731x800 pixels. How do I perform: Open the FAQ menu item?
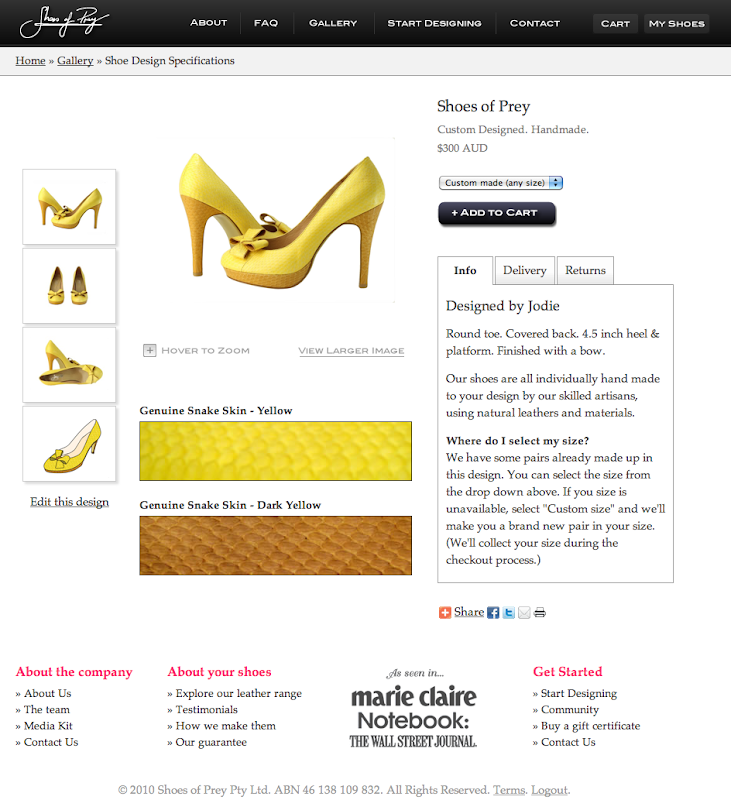point(266,23)
